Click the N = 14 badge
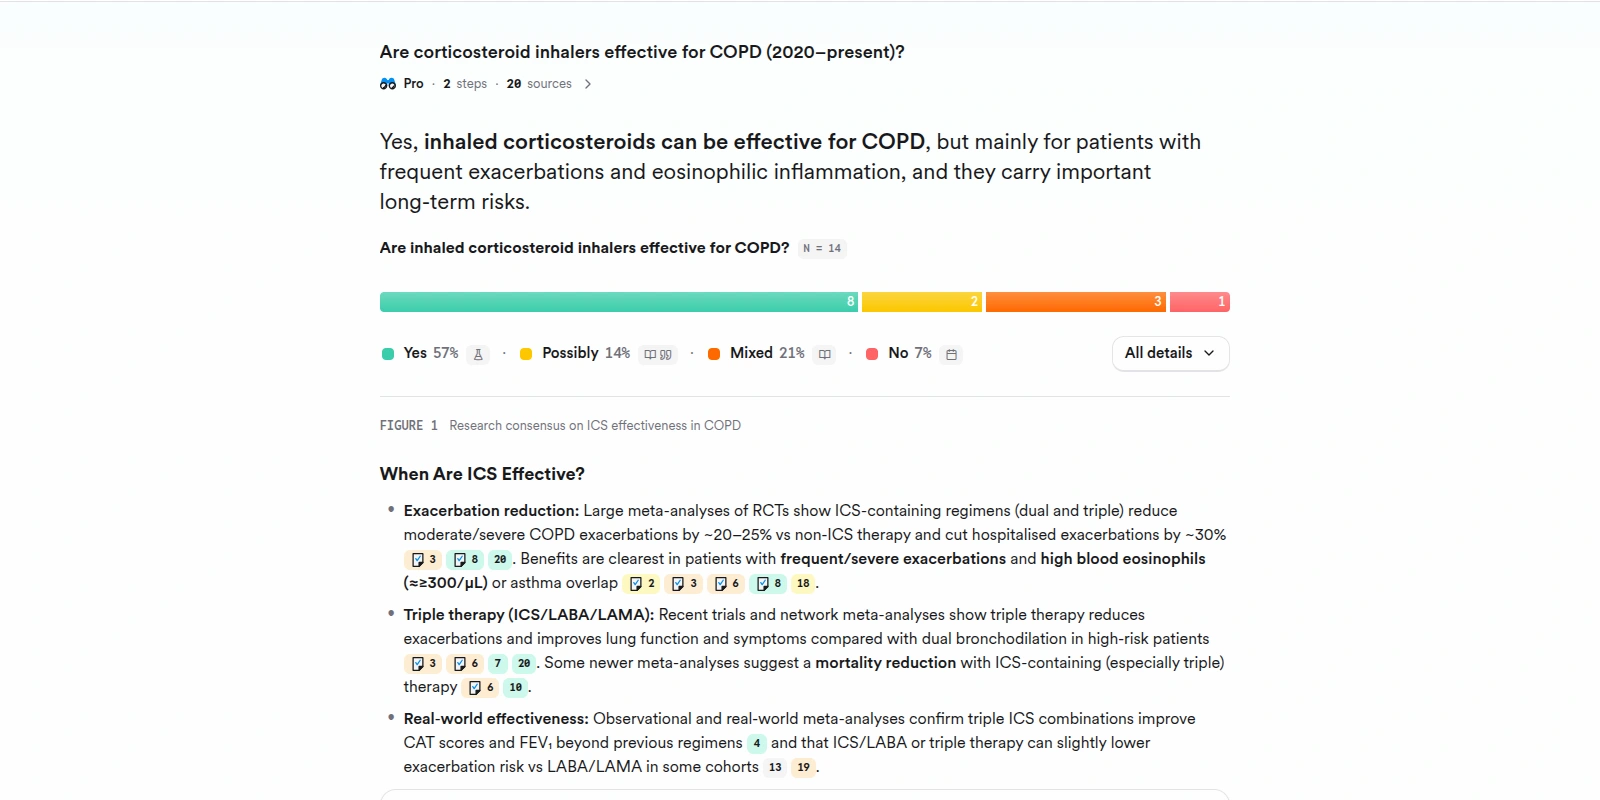 point(822,249)
